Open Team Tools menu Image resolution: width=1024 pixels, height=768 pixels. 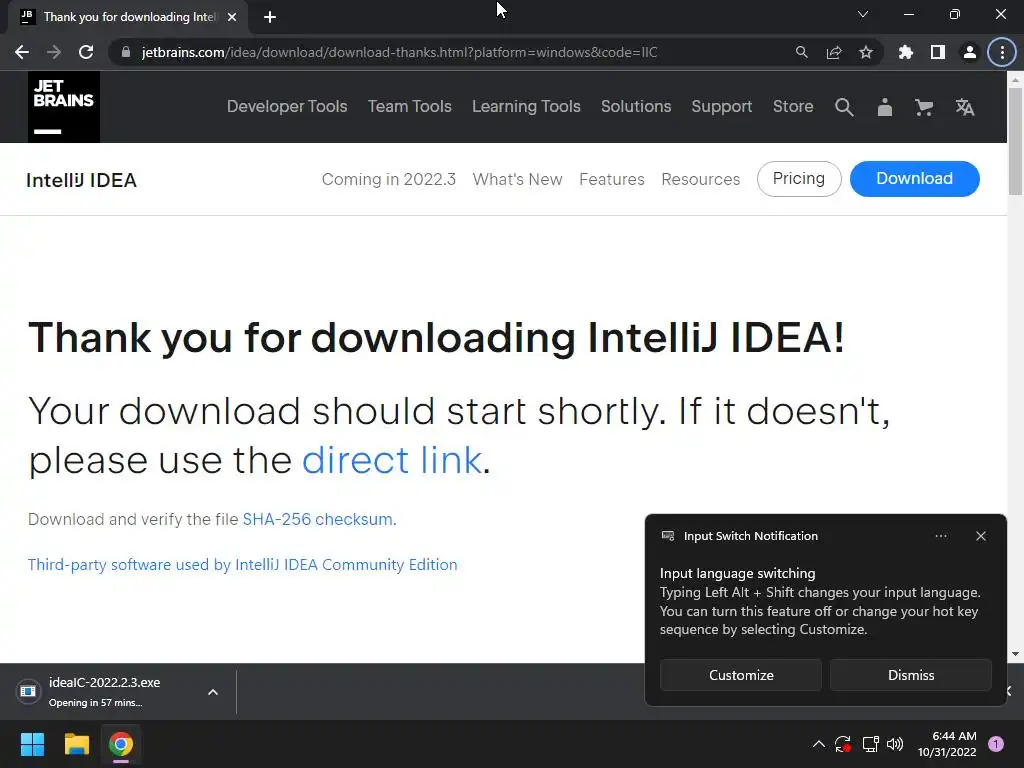[409, 106]
